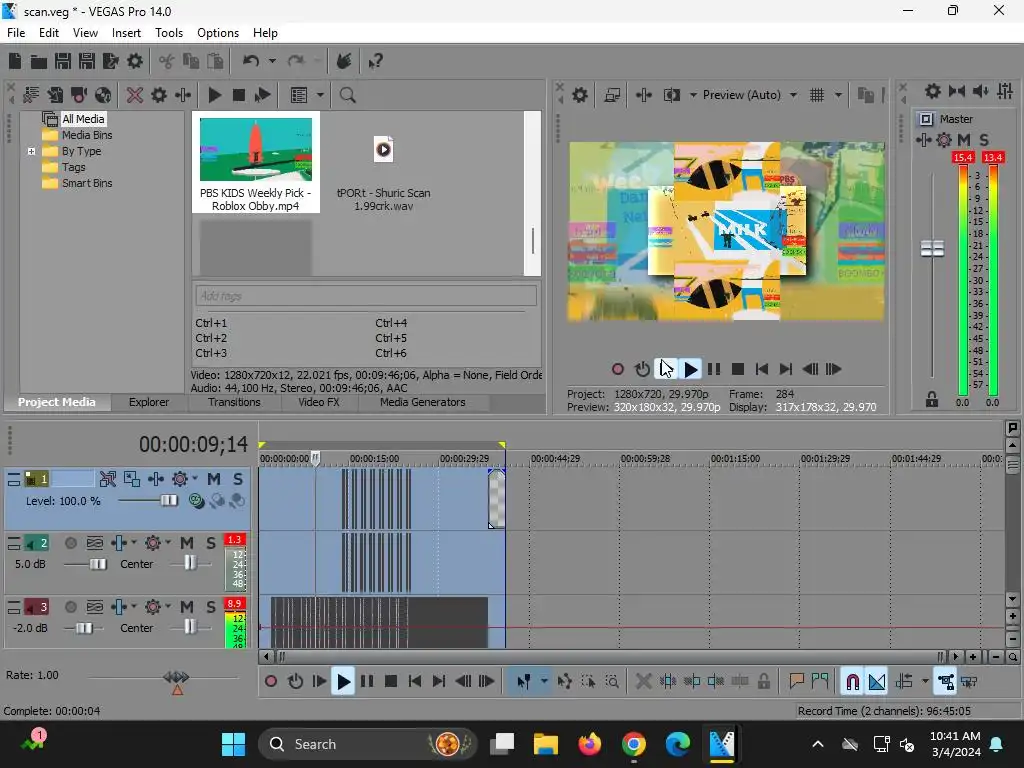
Task: Solo audio track 3
Action: point(211,607)
